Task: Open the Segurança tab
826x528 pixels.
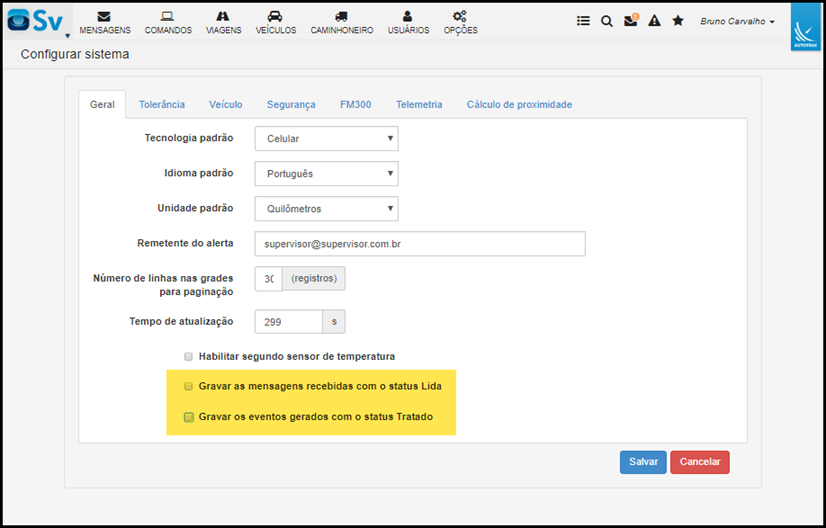Action: pyautogui.click(x=291, y=104)
